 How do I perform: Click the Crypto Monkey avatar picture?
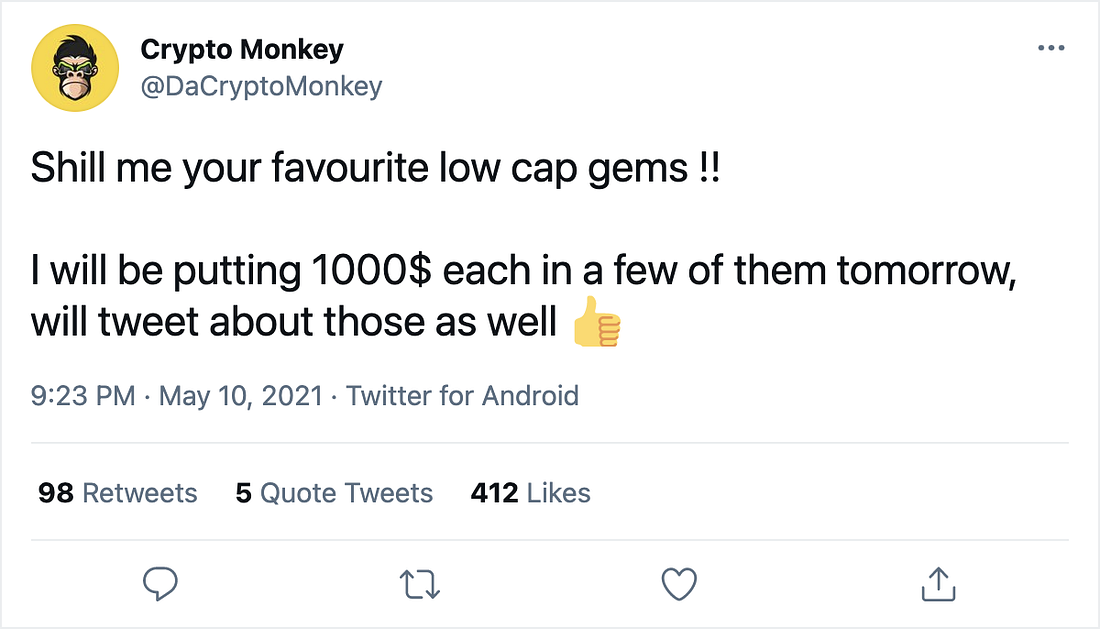click(x=75, y=68)
